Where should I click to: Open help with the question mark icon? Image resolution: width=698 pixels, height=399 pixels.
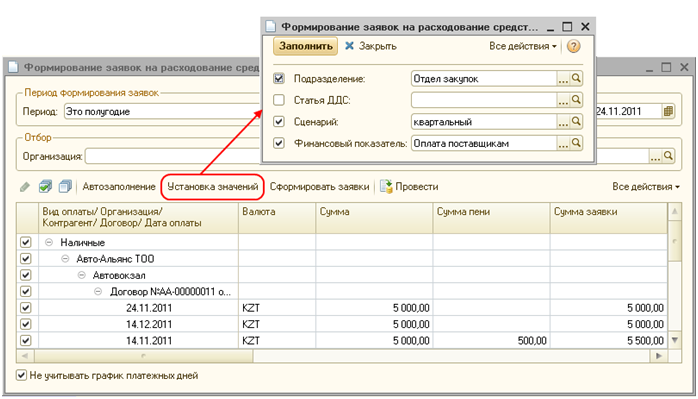coord(573,46)
